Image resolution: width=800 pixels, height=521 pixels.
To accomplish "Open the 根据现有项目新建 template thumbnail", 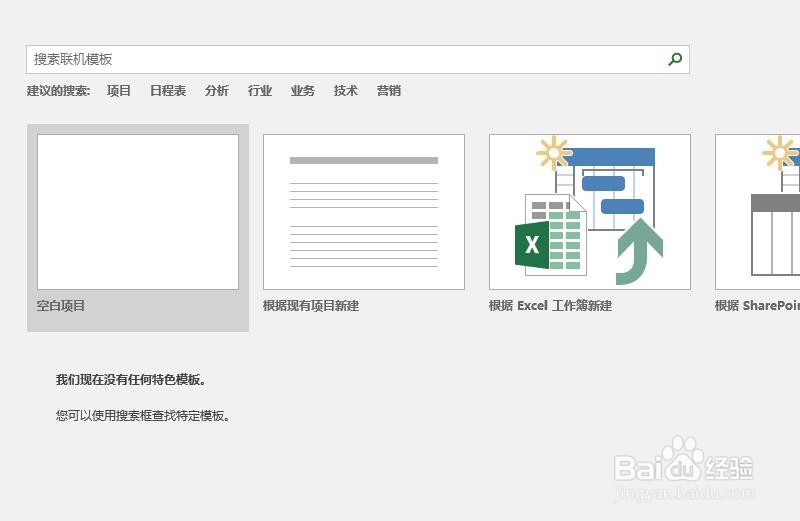I will click(364, 212).
